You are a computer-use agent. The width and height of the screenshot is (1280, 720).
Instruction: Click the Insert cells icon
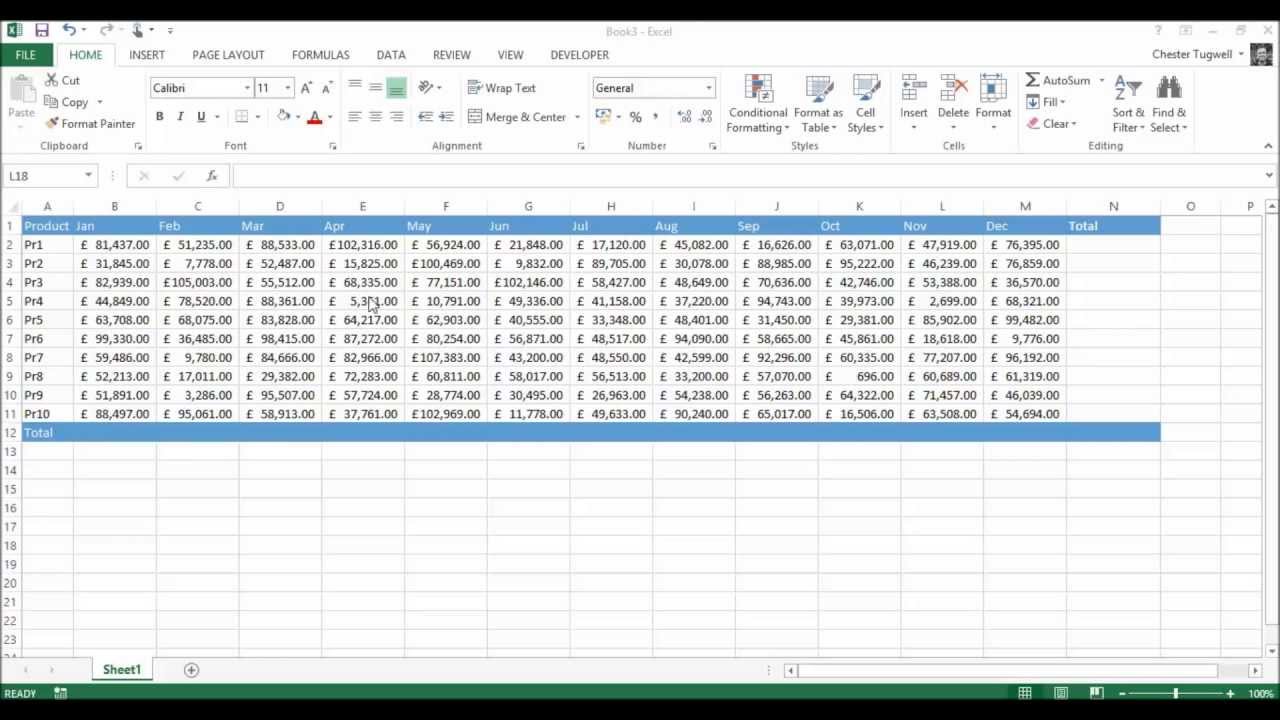coord(913,91)
